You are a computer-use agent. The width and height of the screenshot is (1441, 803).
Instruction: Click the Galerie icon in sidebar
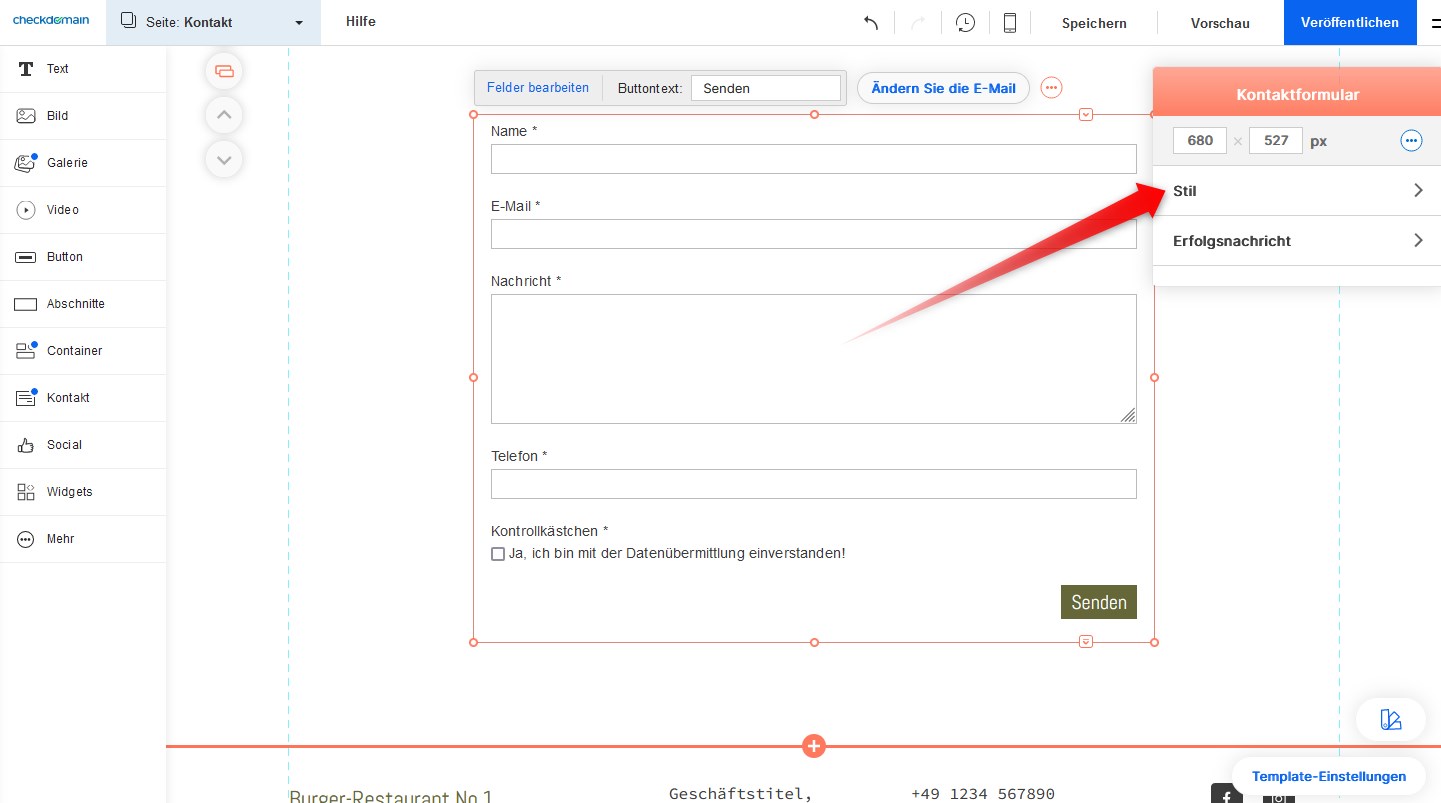pos(27,163)
